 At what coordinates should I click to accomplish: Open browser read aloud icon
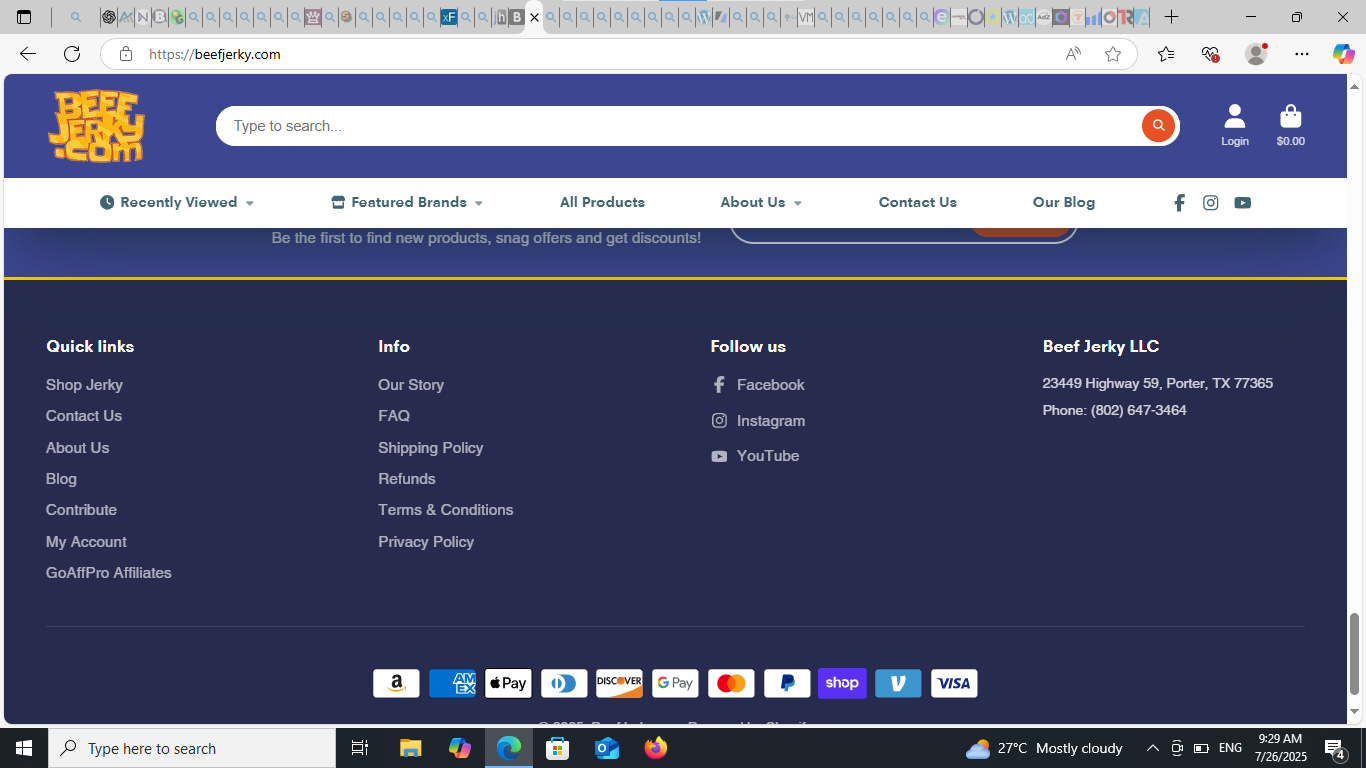click(1073, 54)
